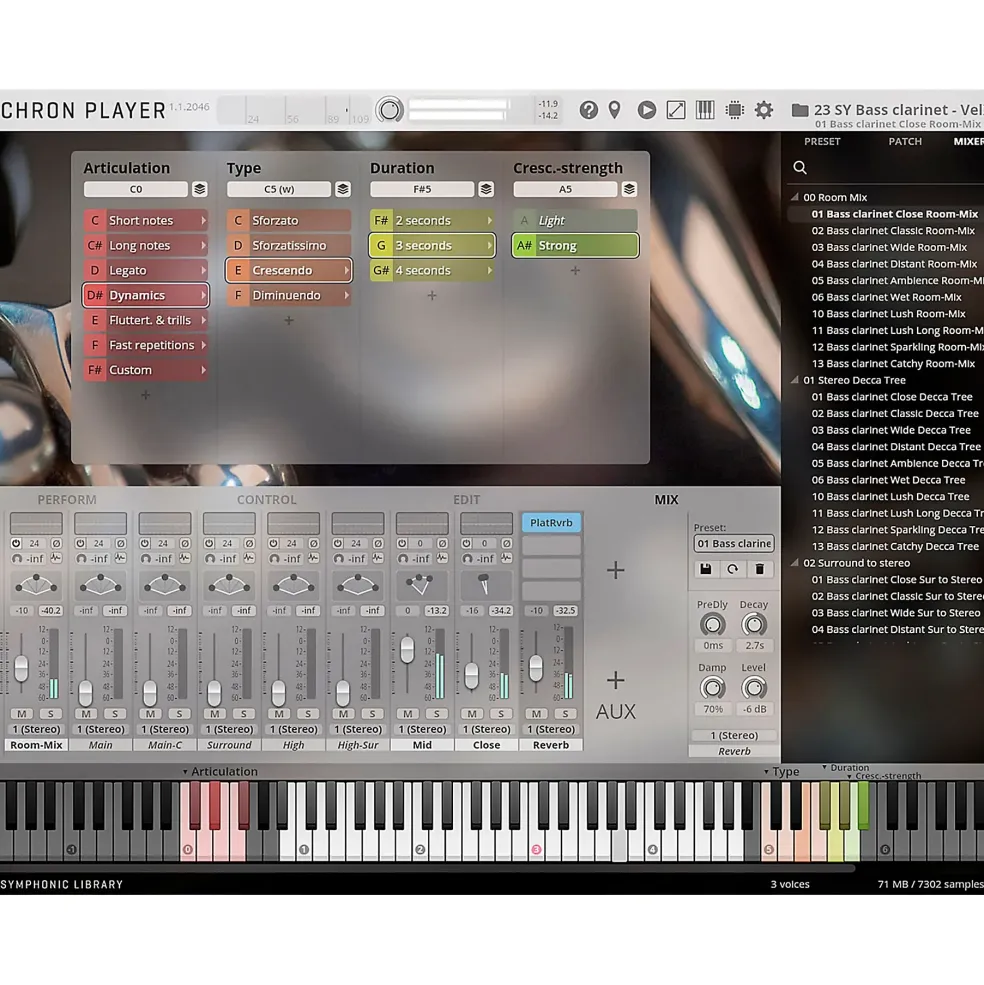Click the Room-Mix panning display

point(36,585)
